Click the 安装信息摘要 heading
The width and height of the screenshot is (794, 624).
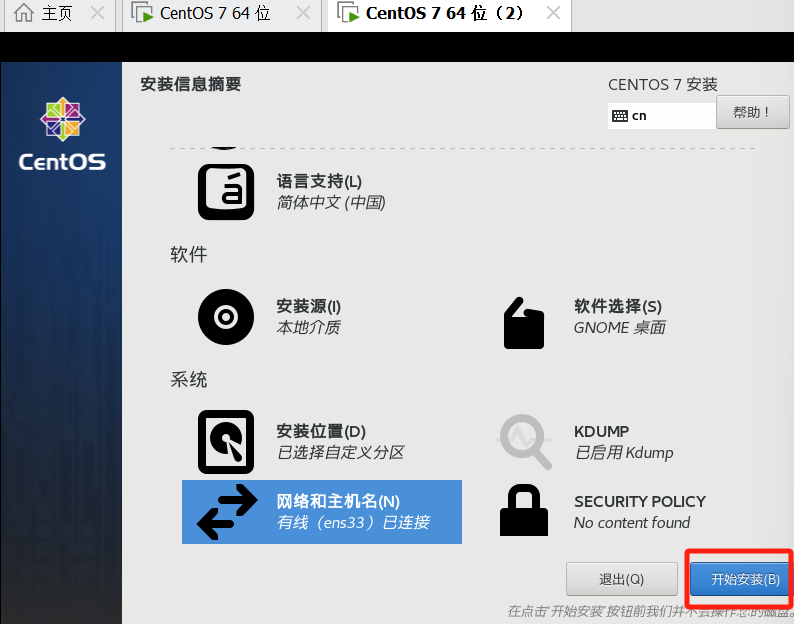tap(190, 84)
